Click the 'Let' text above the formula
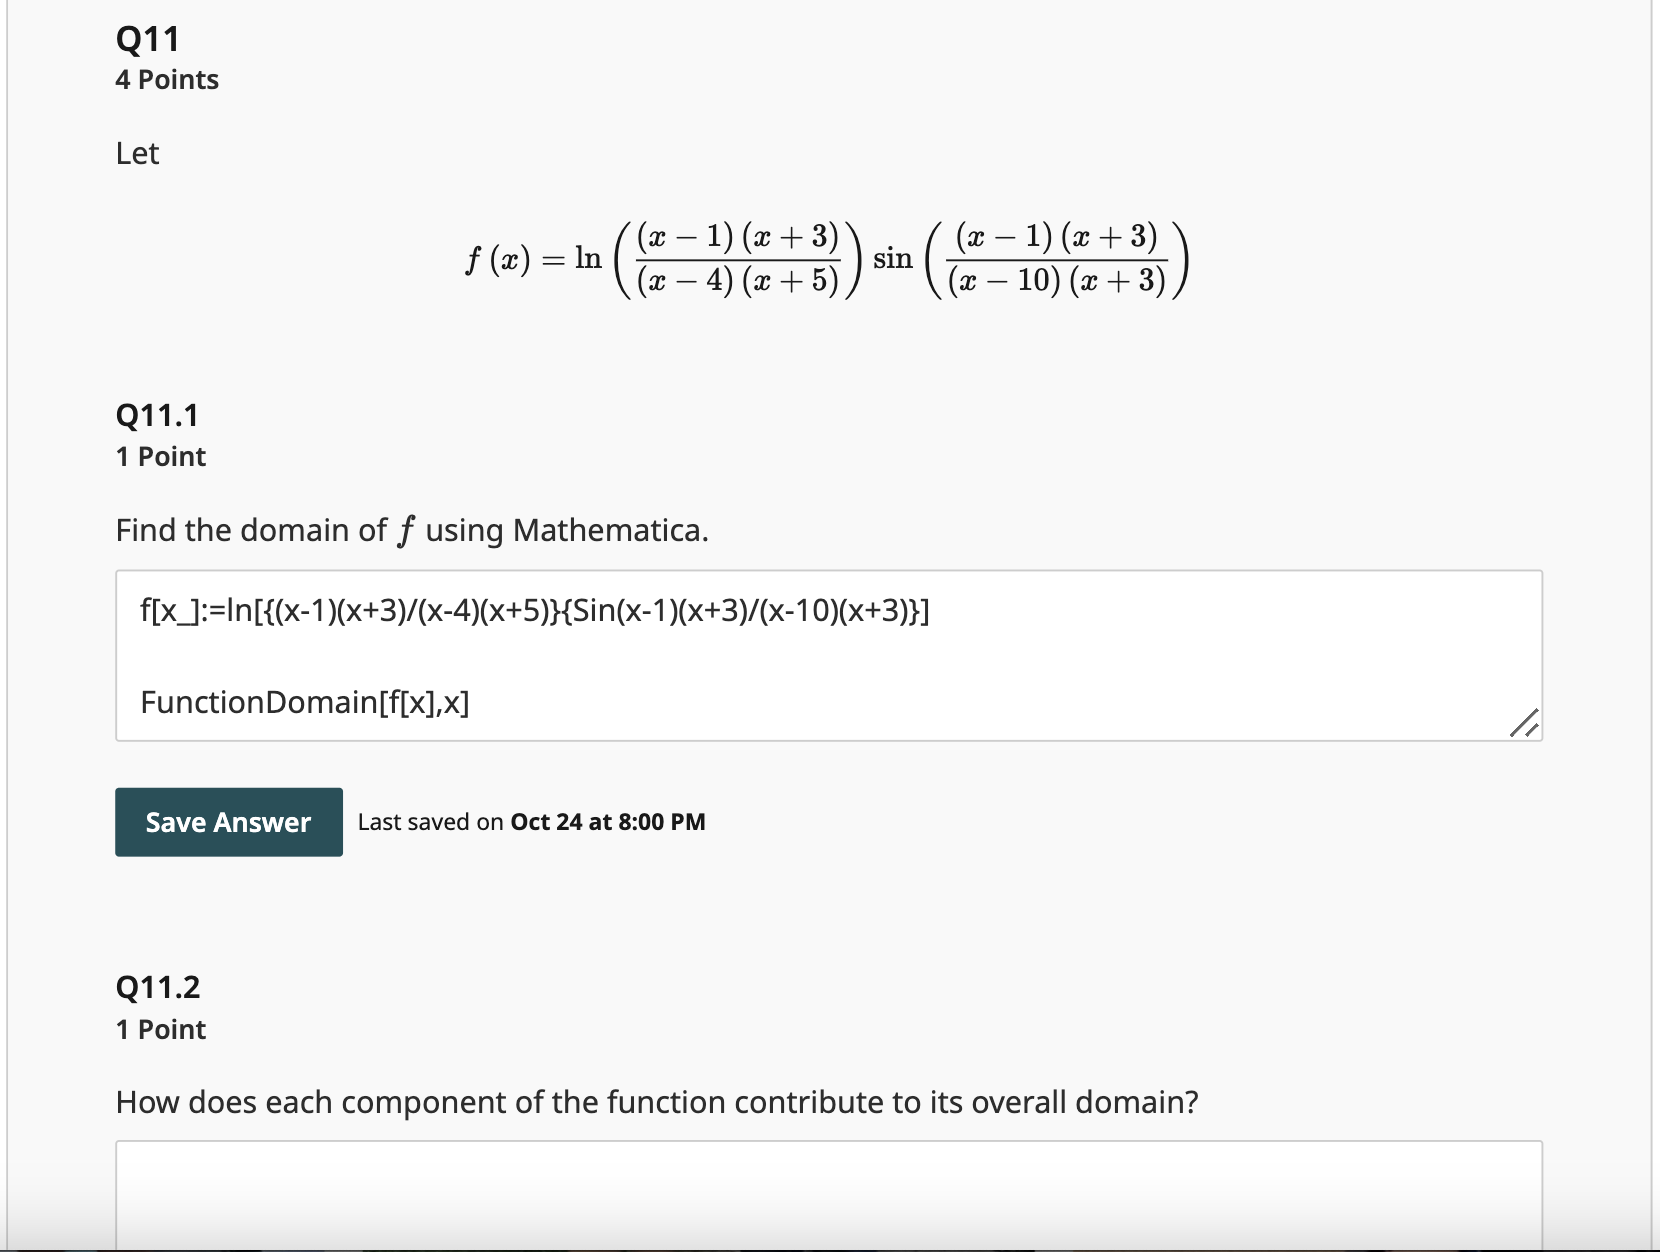The width and height of the screenshot is (1660, 1252). pos(137,153)
